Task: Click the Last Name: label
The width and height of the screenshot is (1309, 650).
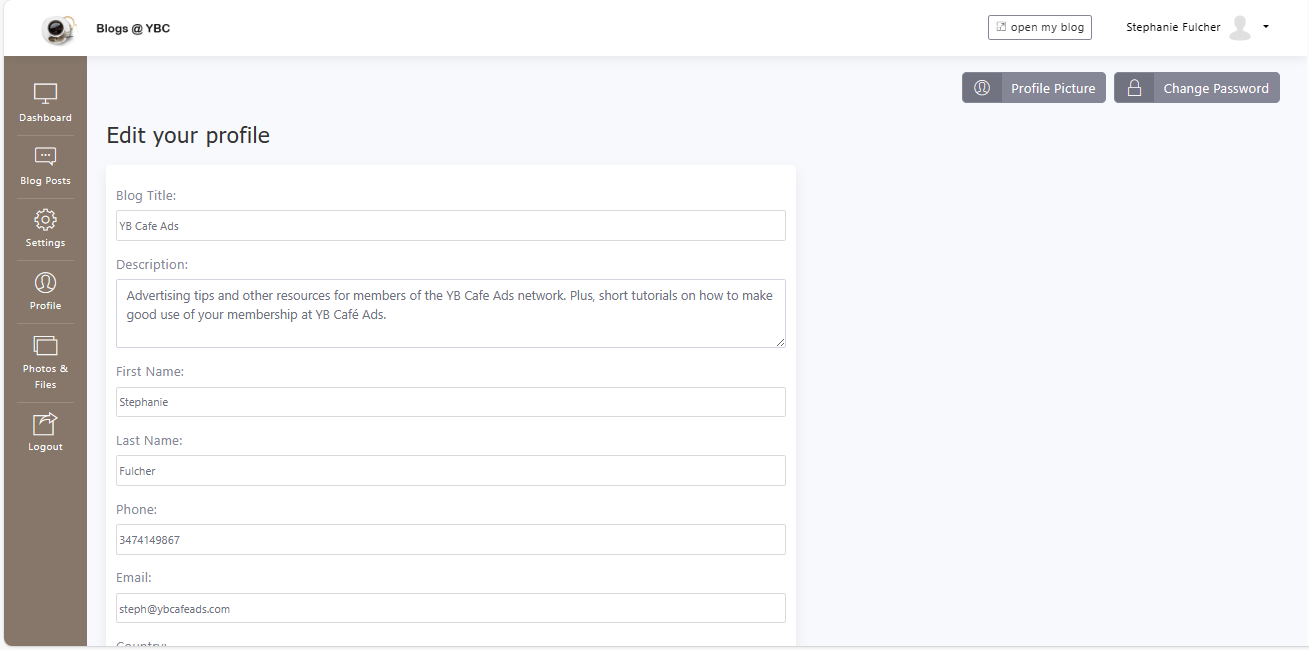Action: pos(149,441)
